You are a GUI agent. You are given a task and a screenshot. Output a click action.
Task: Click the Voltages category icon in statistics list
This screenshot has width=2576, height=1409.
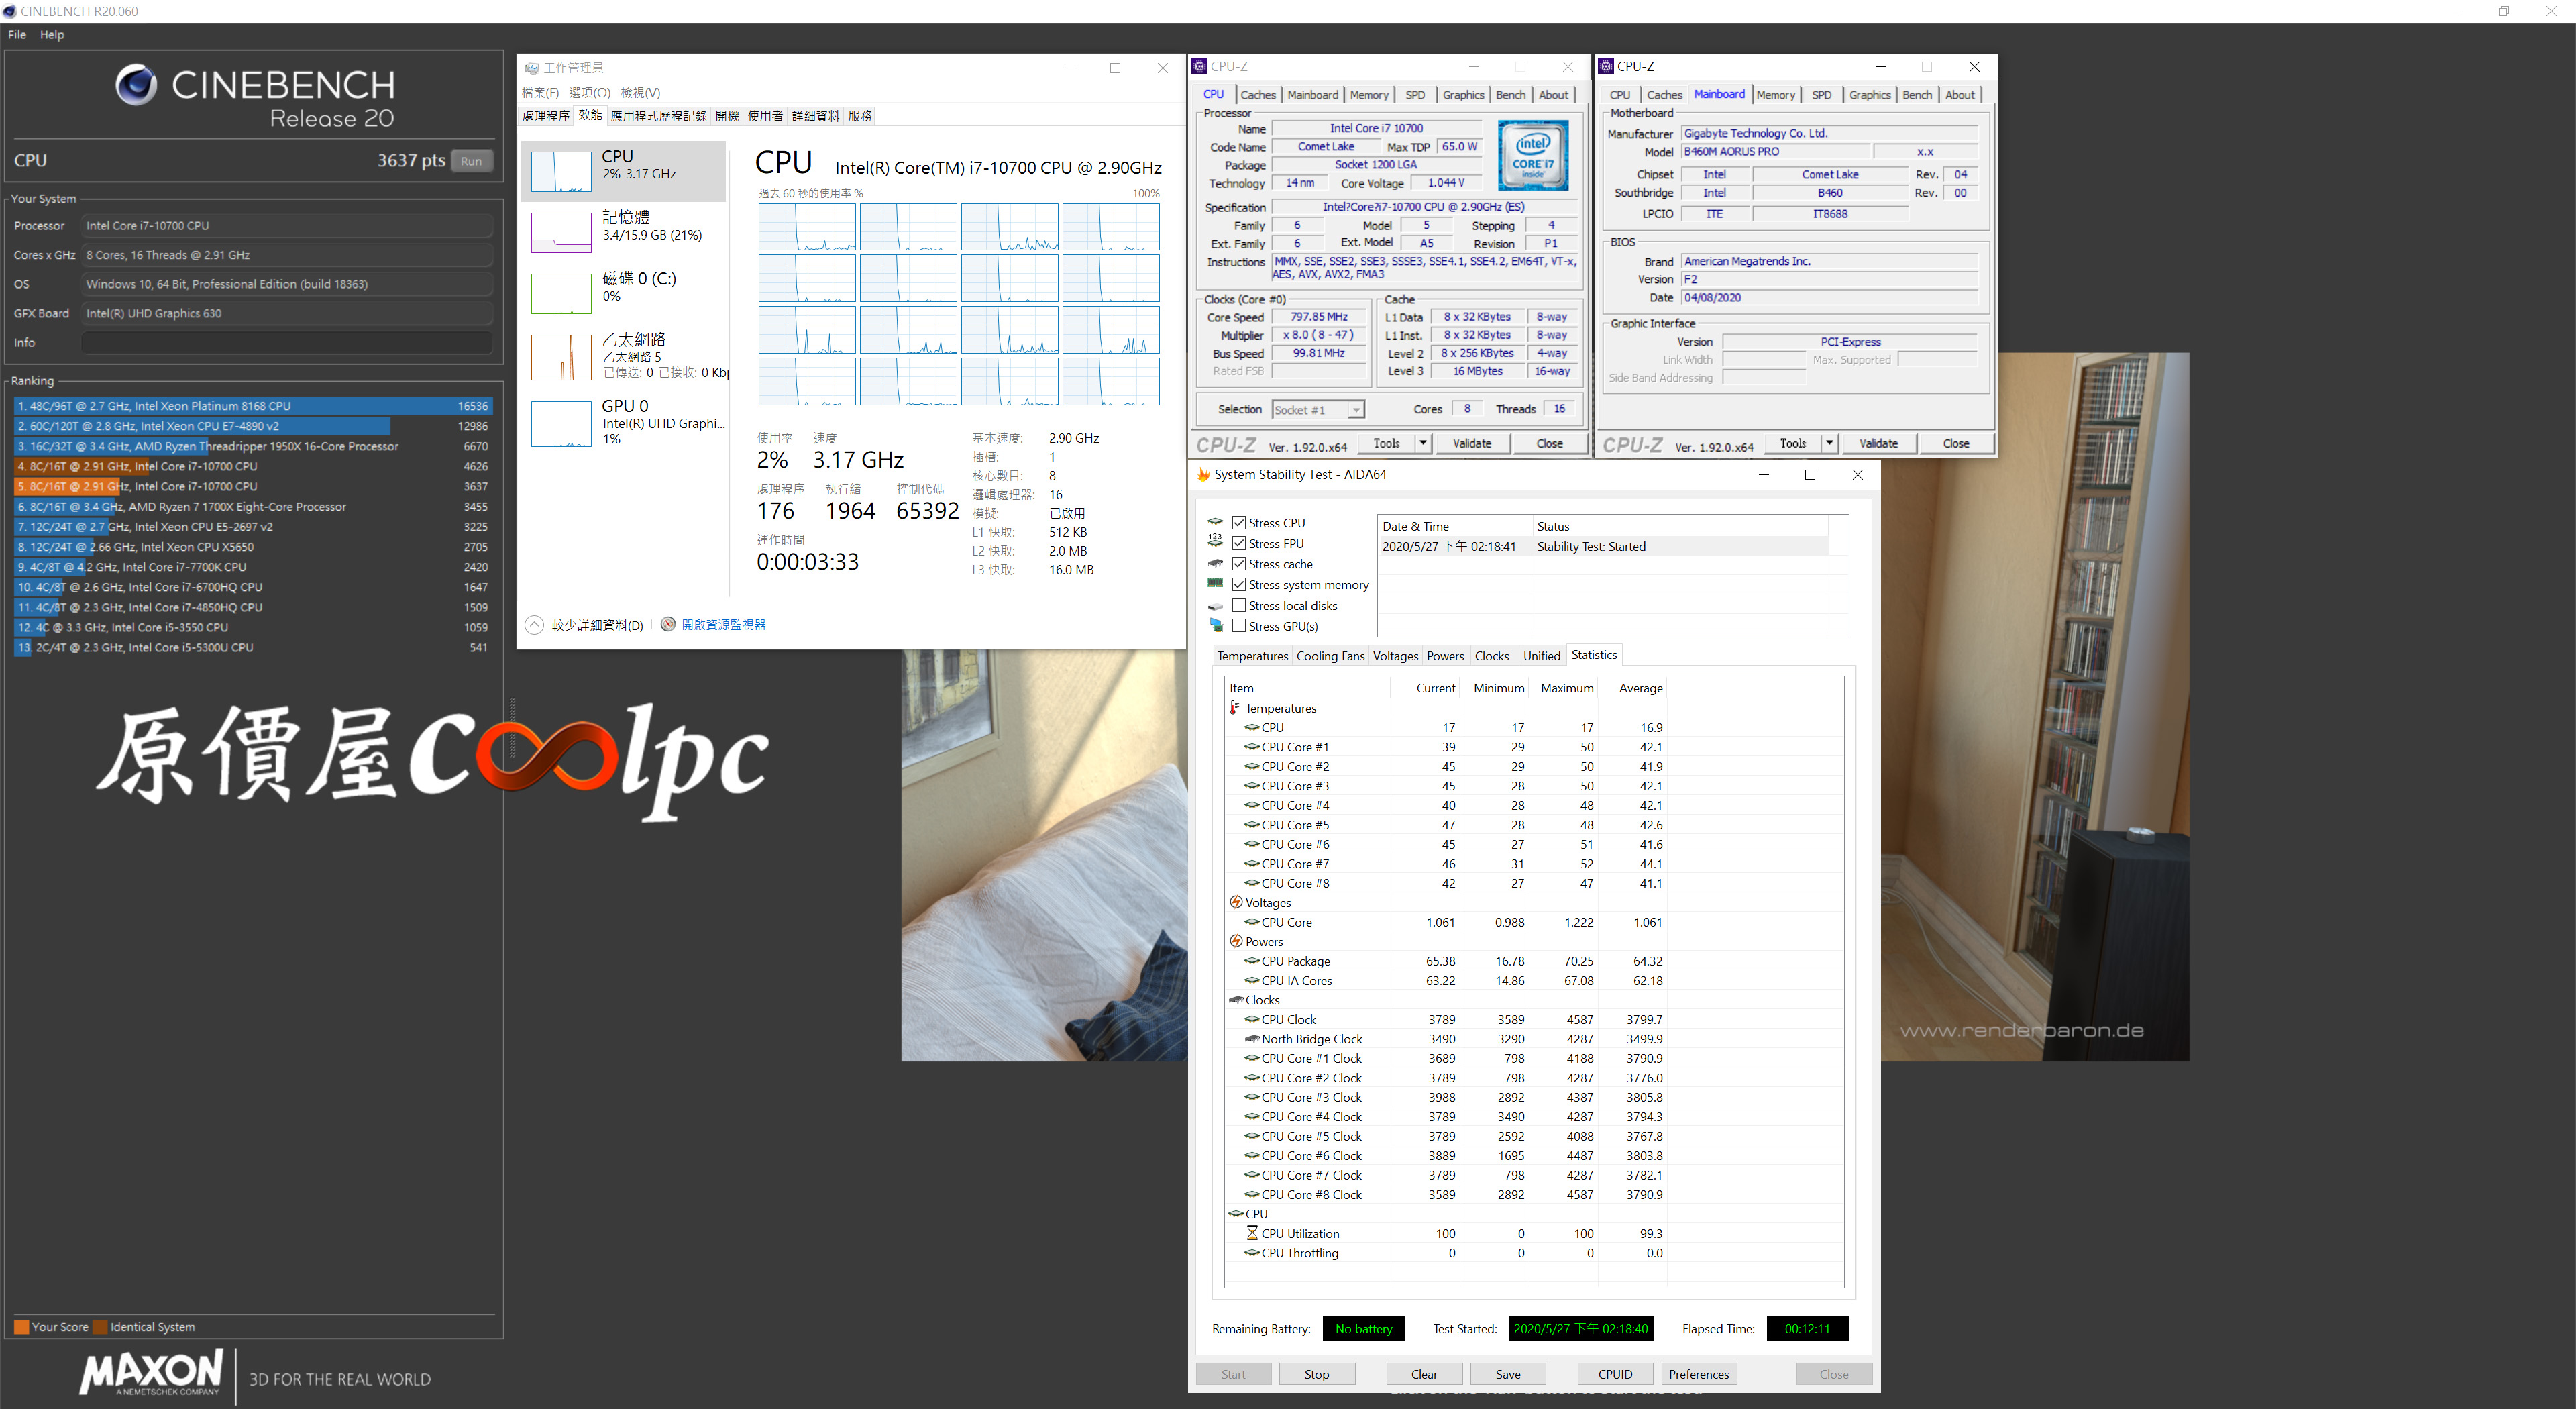tap(1236, 902)
